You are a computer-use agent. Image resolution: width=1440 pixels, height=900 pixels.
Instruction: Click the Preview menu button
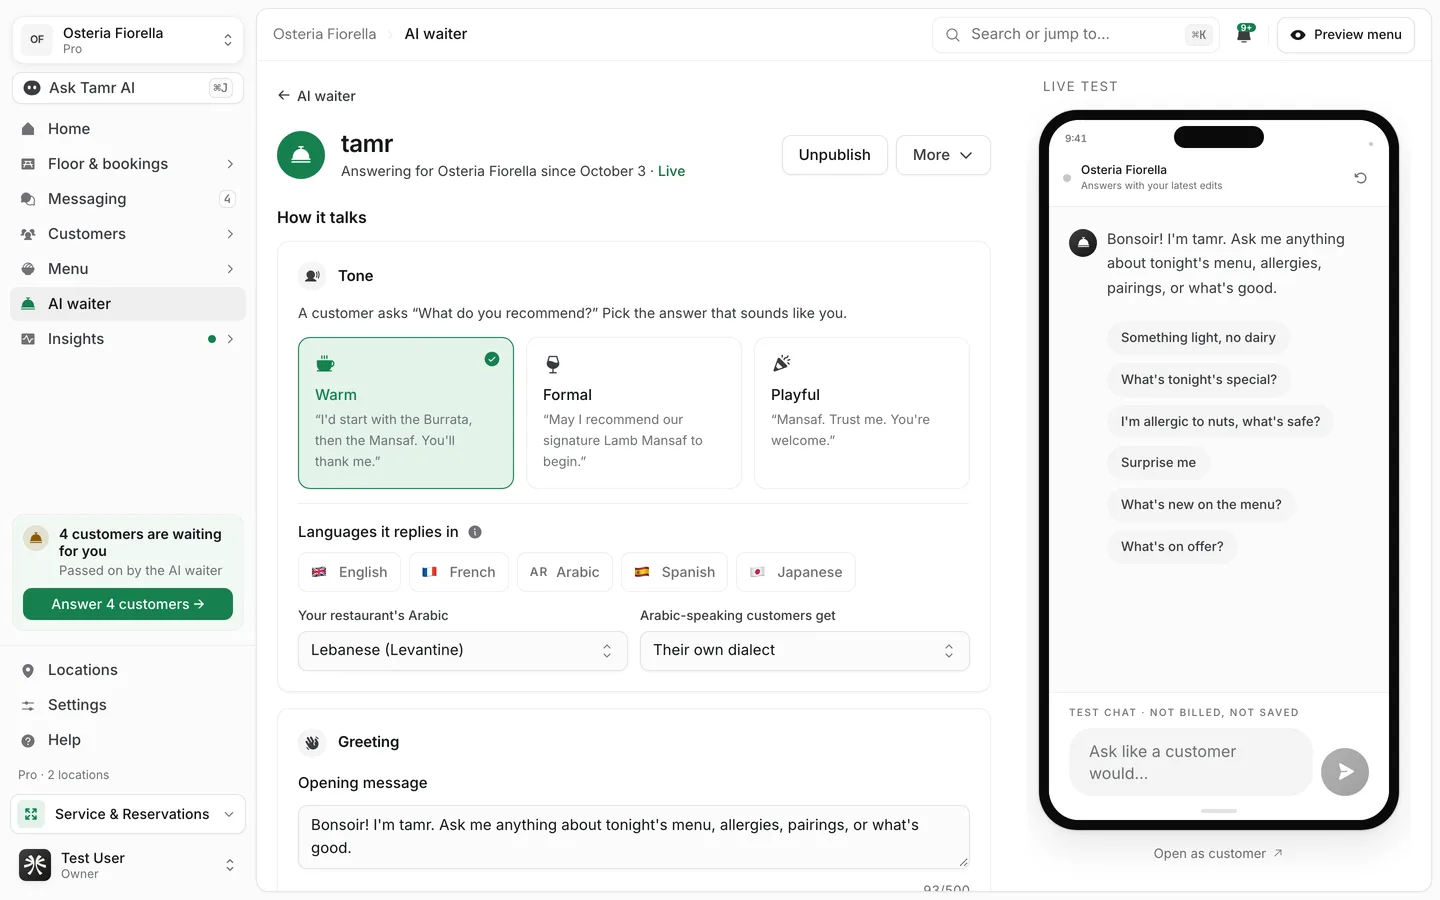pyautogui.click(x=1346, y=34)
